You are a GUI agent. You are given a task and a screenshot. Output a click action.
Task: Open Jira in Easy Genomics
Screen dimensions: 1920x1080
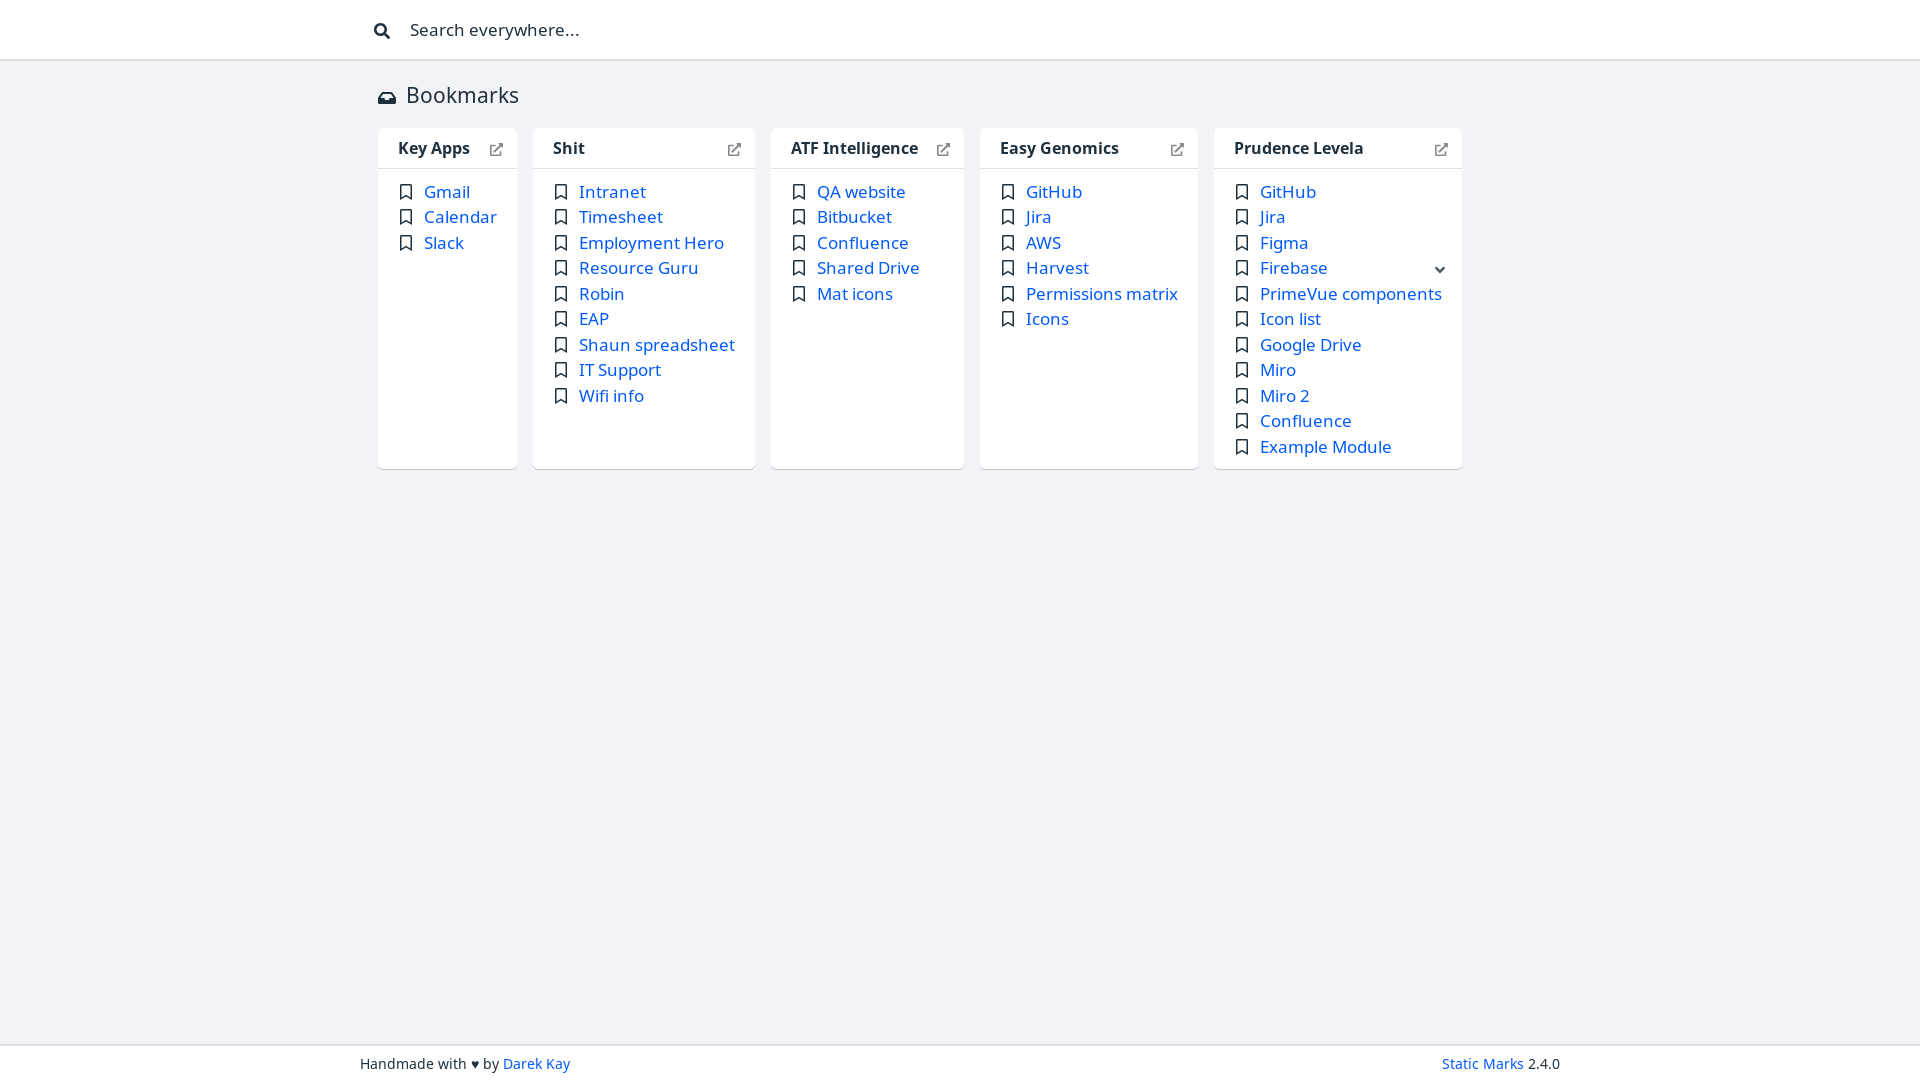coord(1038,217)
